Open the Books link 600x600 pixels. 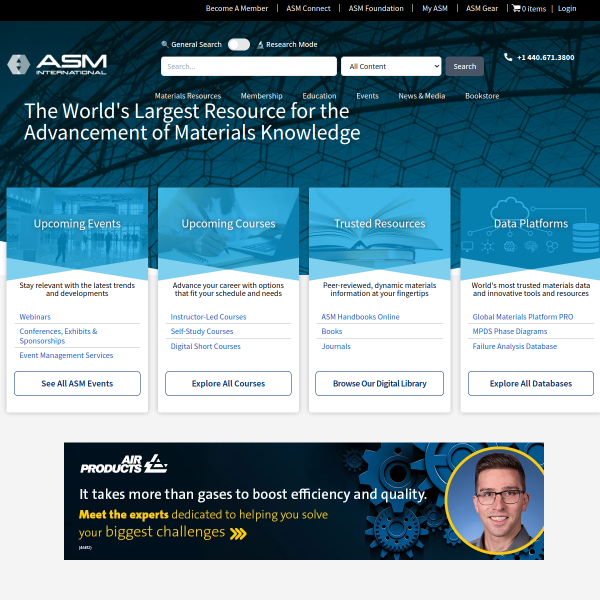click(x=332, y=331)
